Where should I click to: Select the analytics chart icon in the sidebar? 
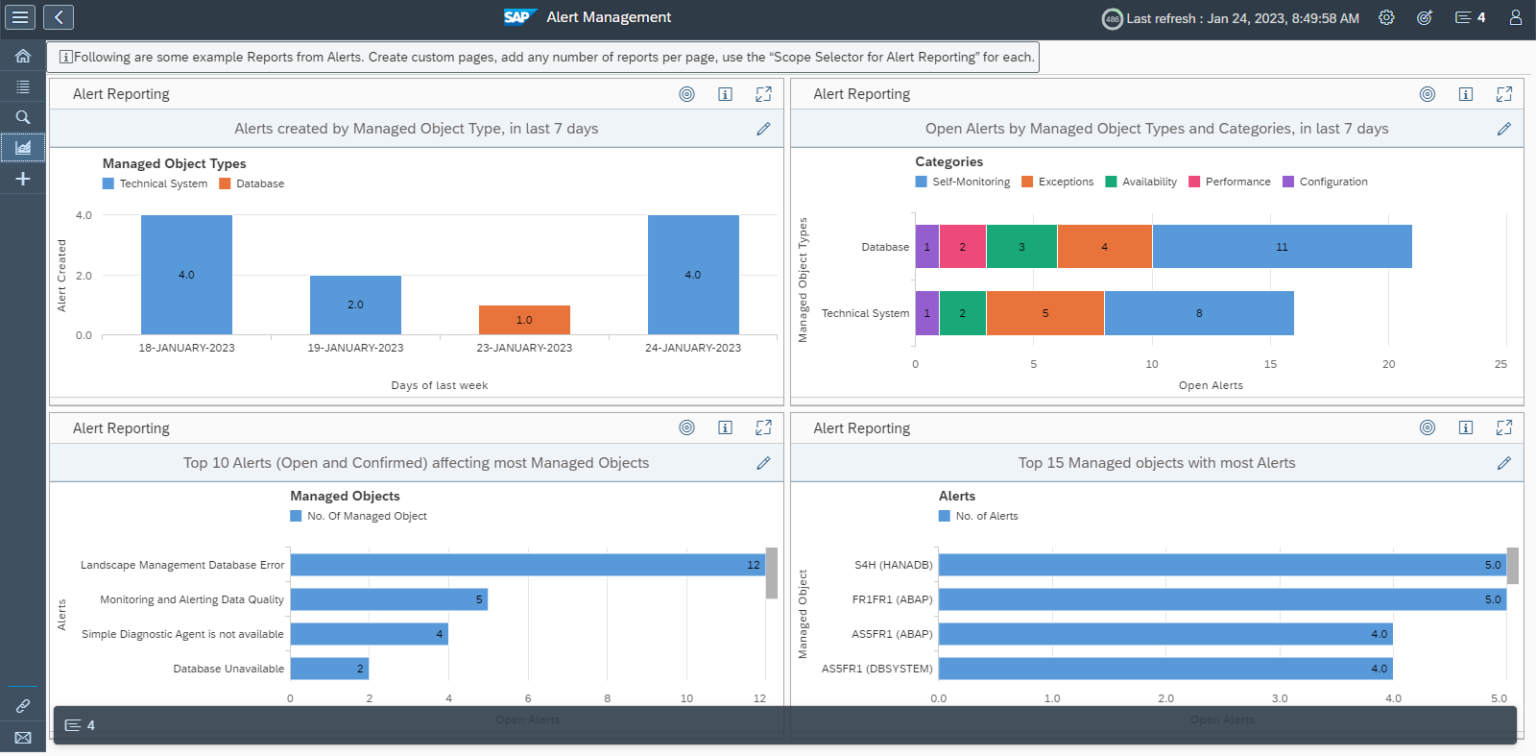[21, 147]
